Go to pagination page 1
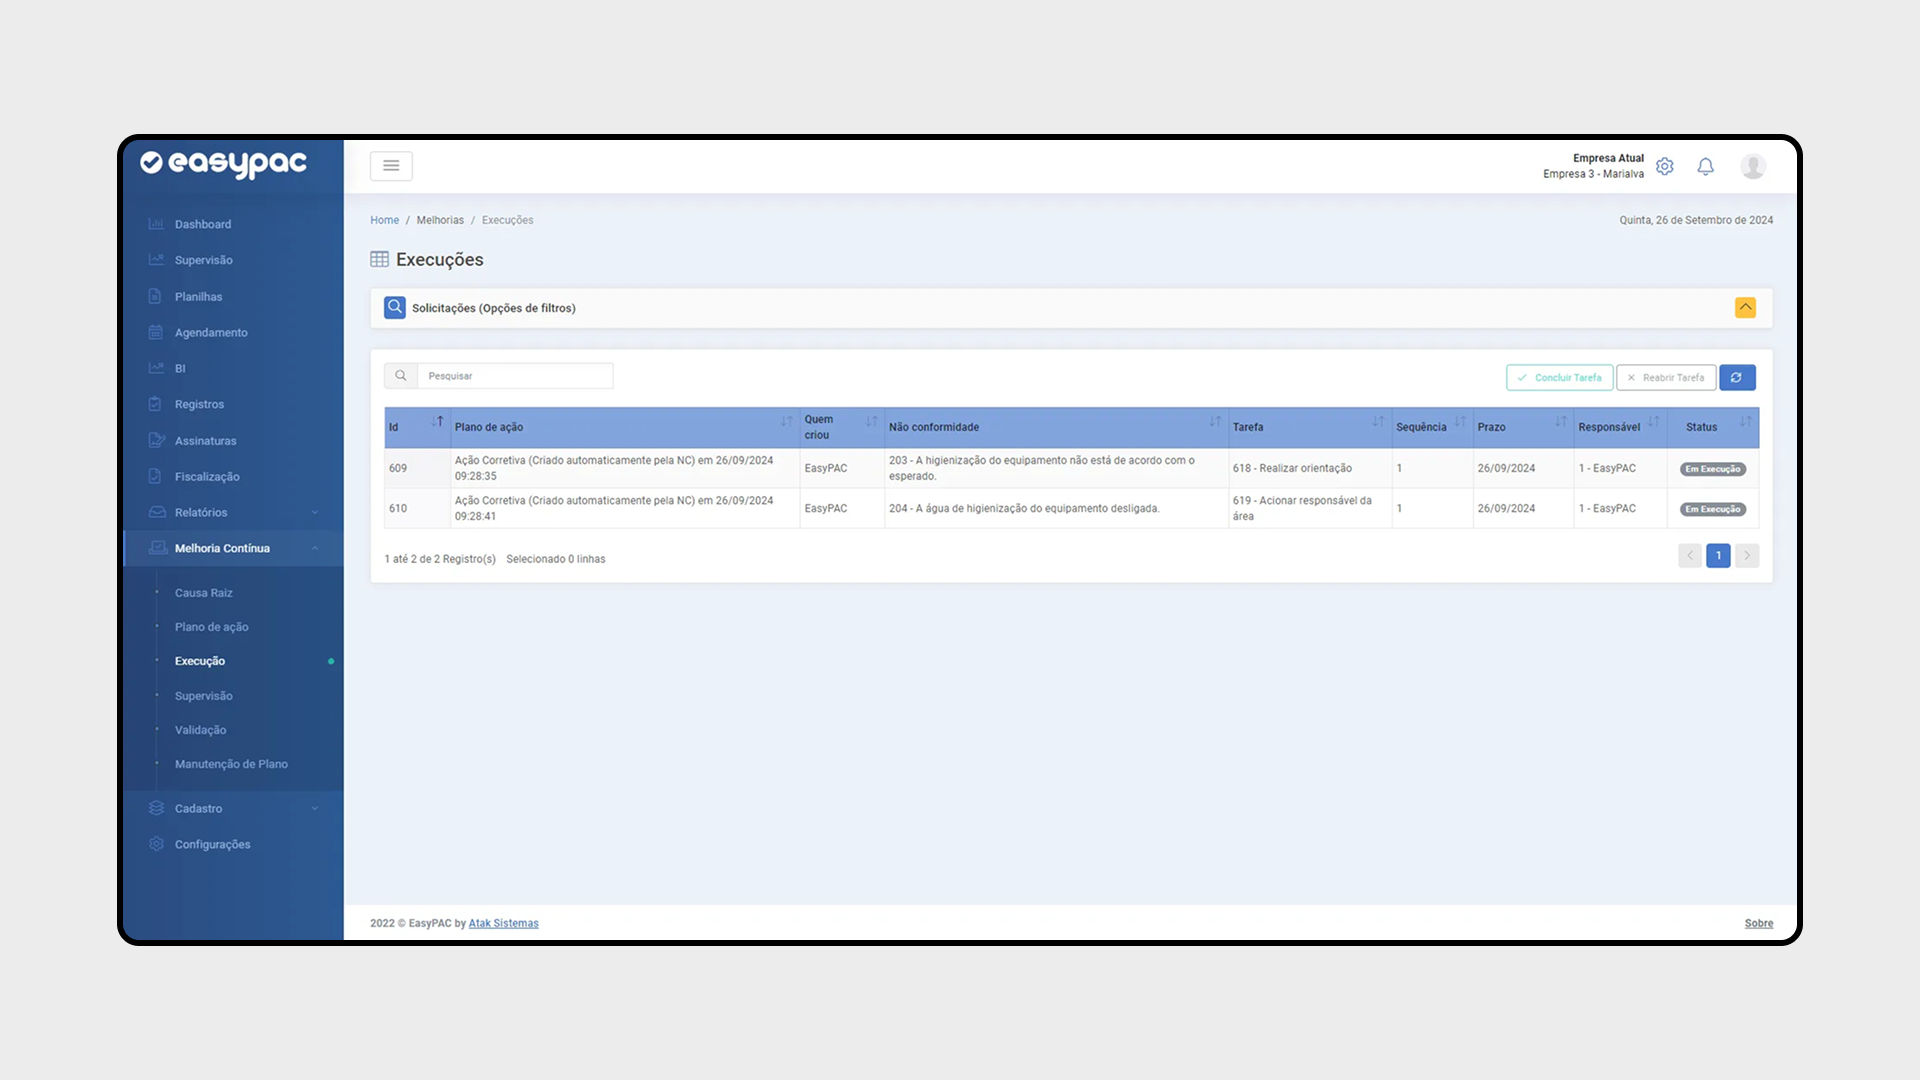1920x1080 pixels. (x=1718, y=556)
